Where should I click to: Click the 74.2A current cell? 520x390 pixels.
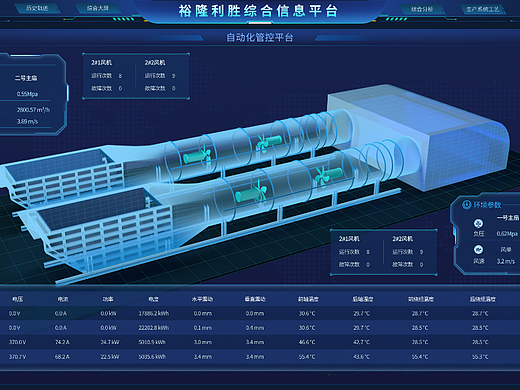(x=62, y=342)
